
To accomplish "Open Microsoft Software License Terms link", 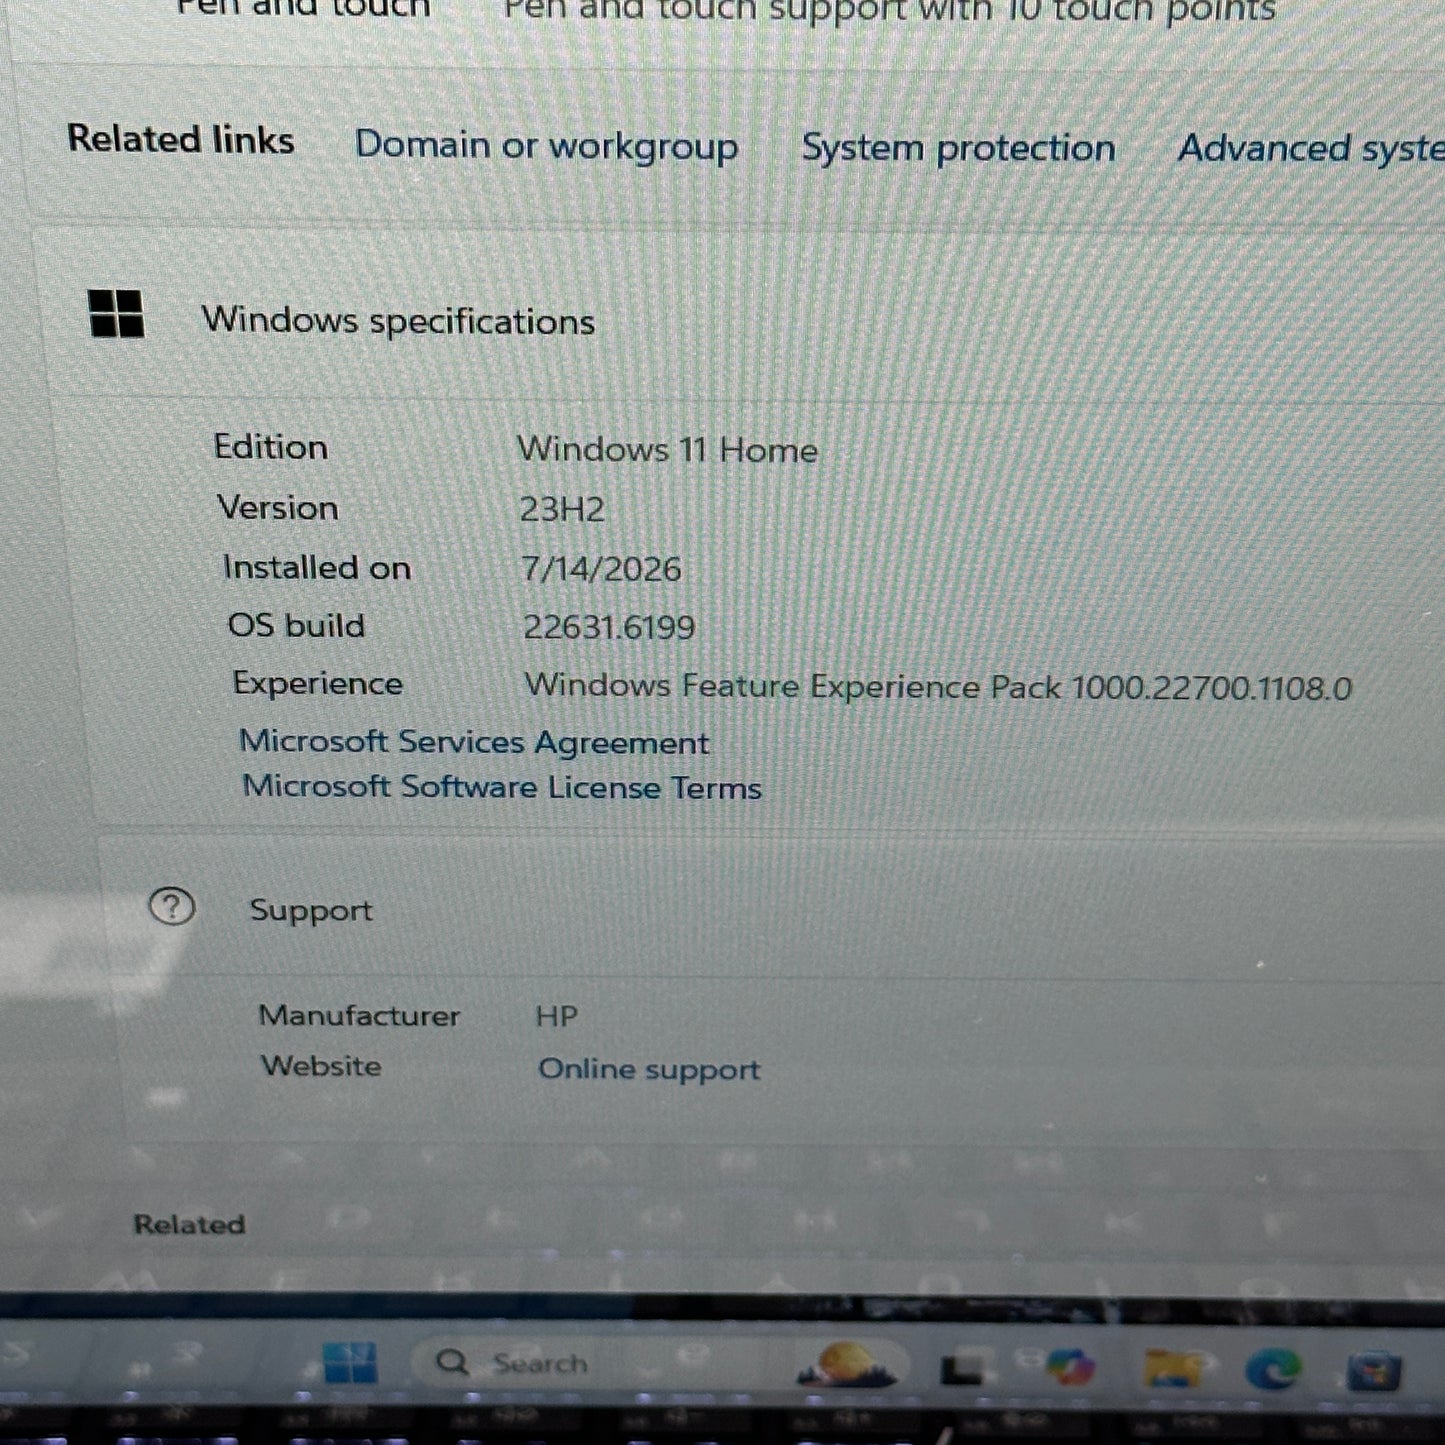I will coord(502,787).
